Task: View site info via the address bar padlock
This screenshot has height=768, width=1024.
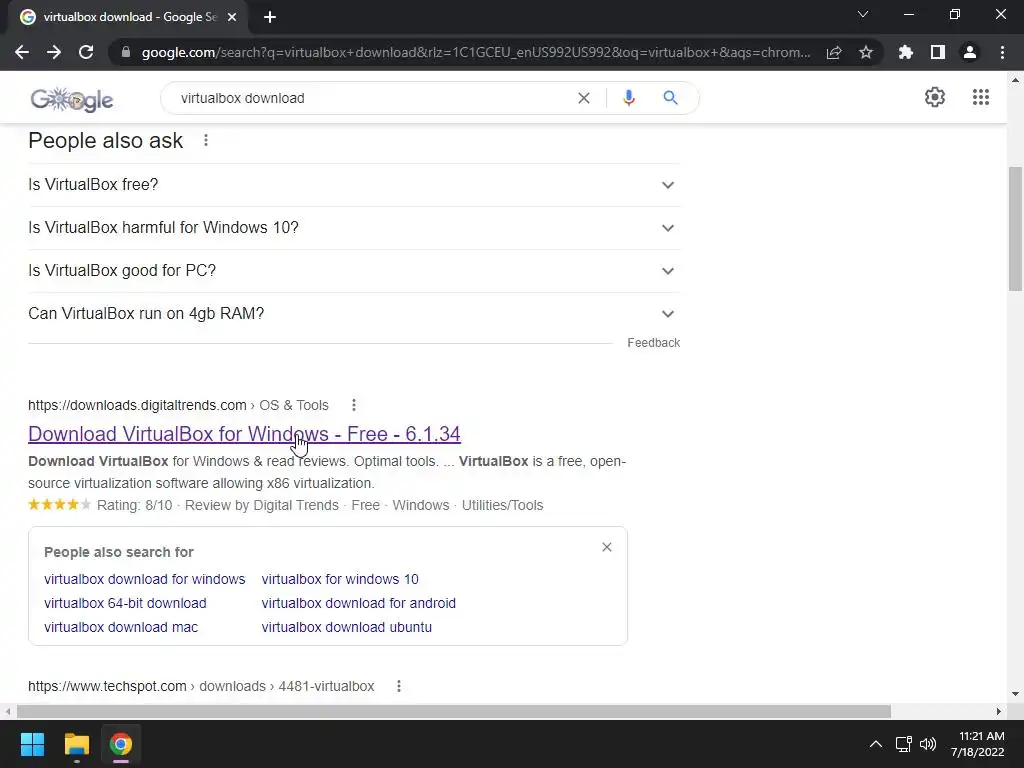Action: click(x=126, y=52)
